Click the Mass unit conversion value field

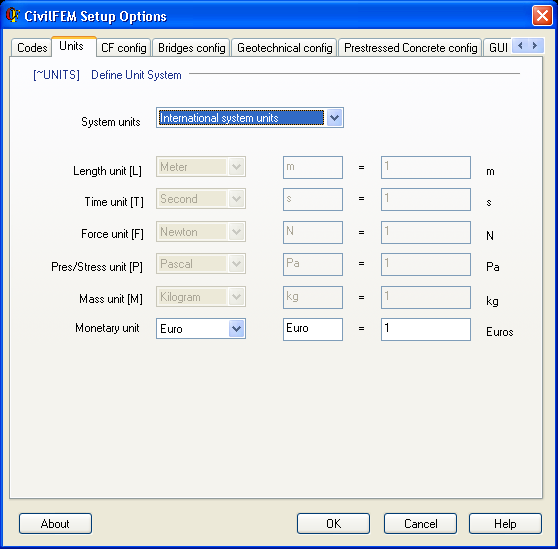[426, 297]
